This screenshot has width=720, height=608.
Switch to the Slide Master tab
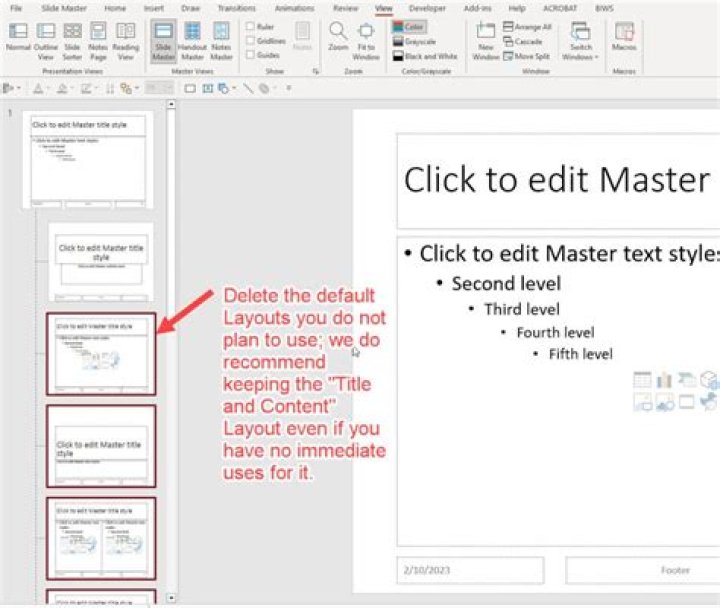point(64,8)
